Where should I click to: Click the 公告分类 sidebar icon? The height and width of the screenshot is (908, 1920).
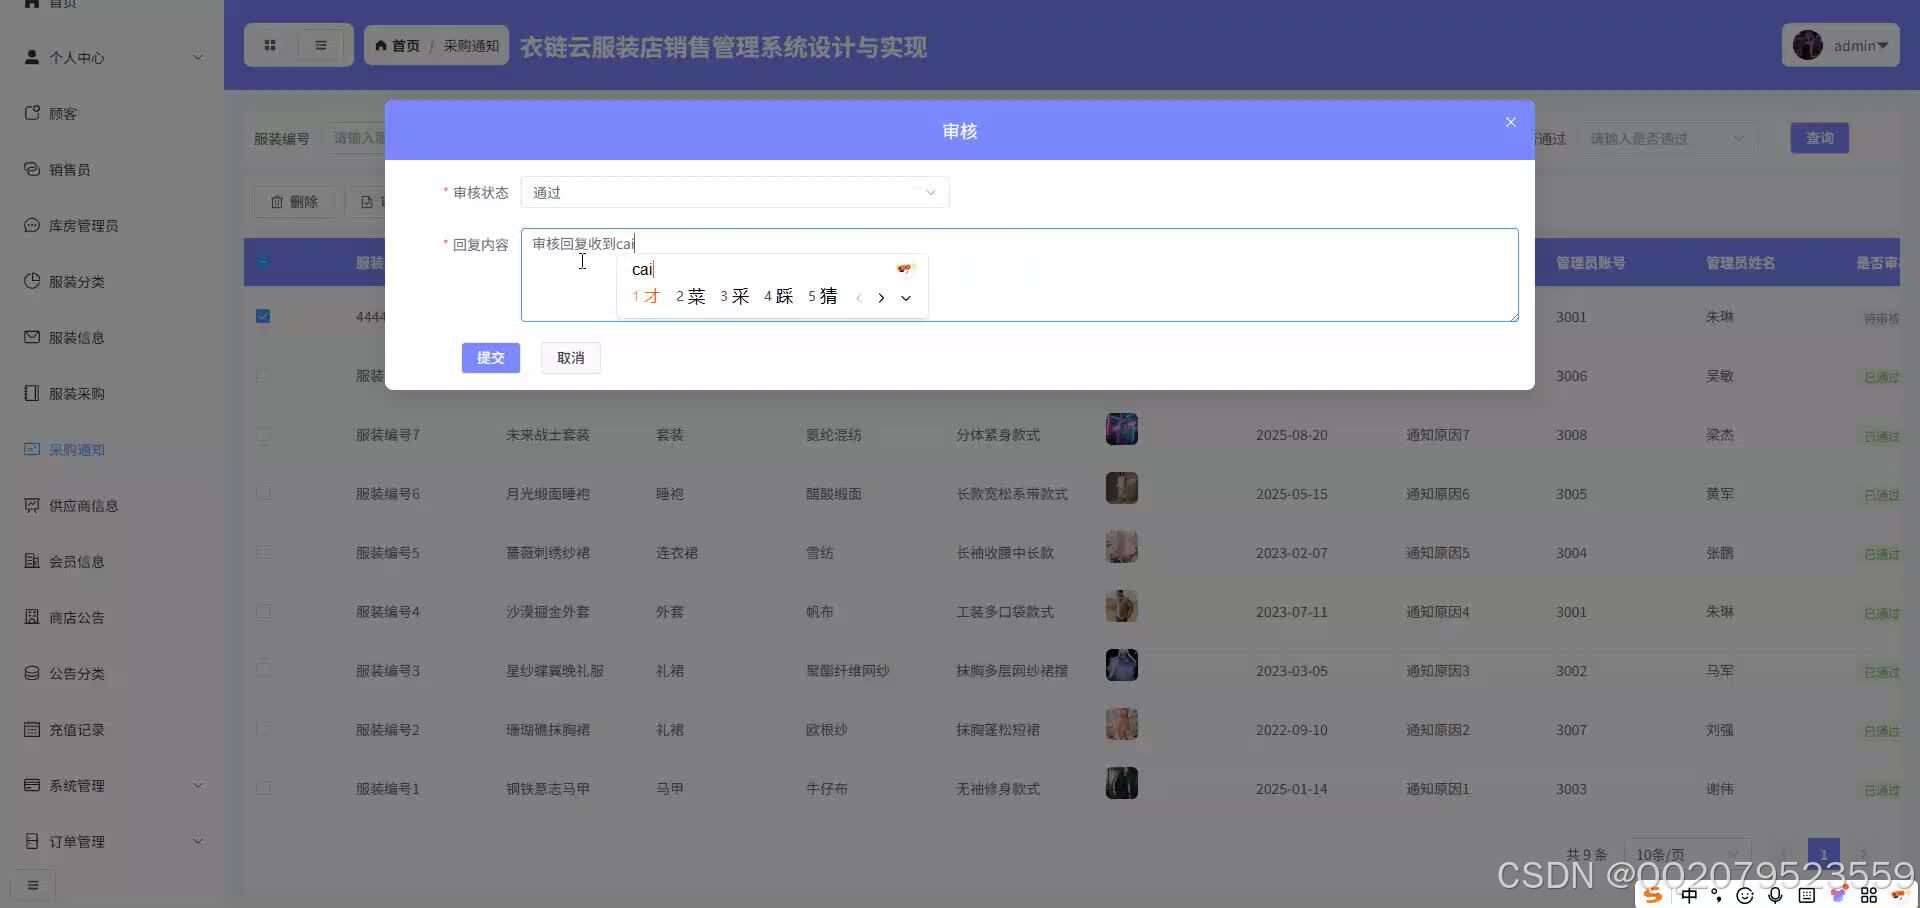(32, 673)
